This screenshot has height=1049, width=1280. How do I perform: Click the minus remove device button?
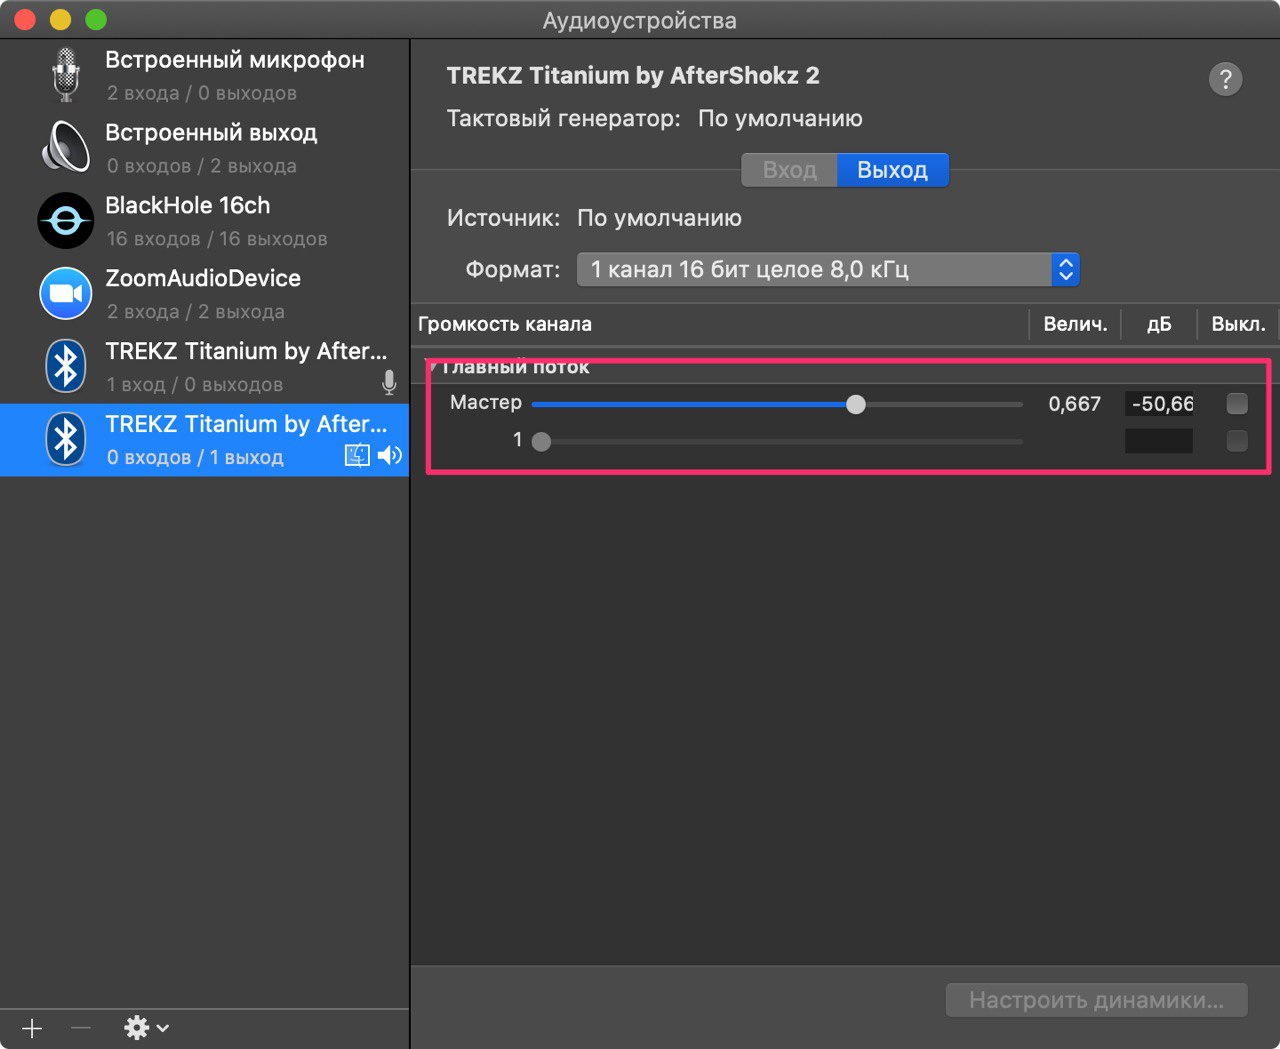[81, 1028]
